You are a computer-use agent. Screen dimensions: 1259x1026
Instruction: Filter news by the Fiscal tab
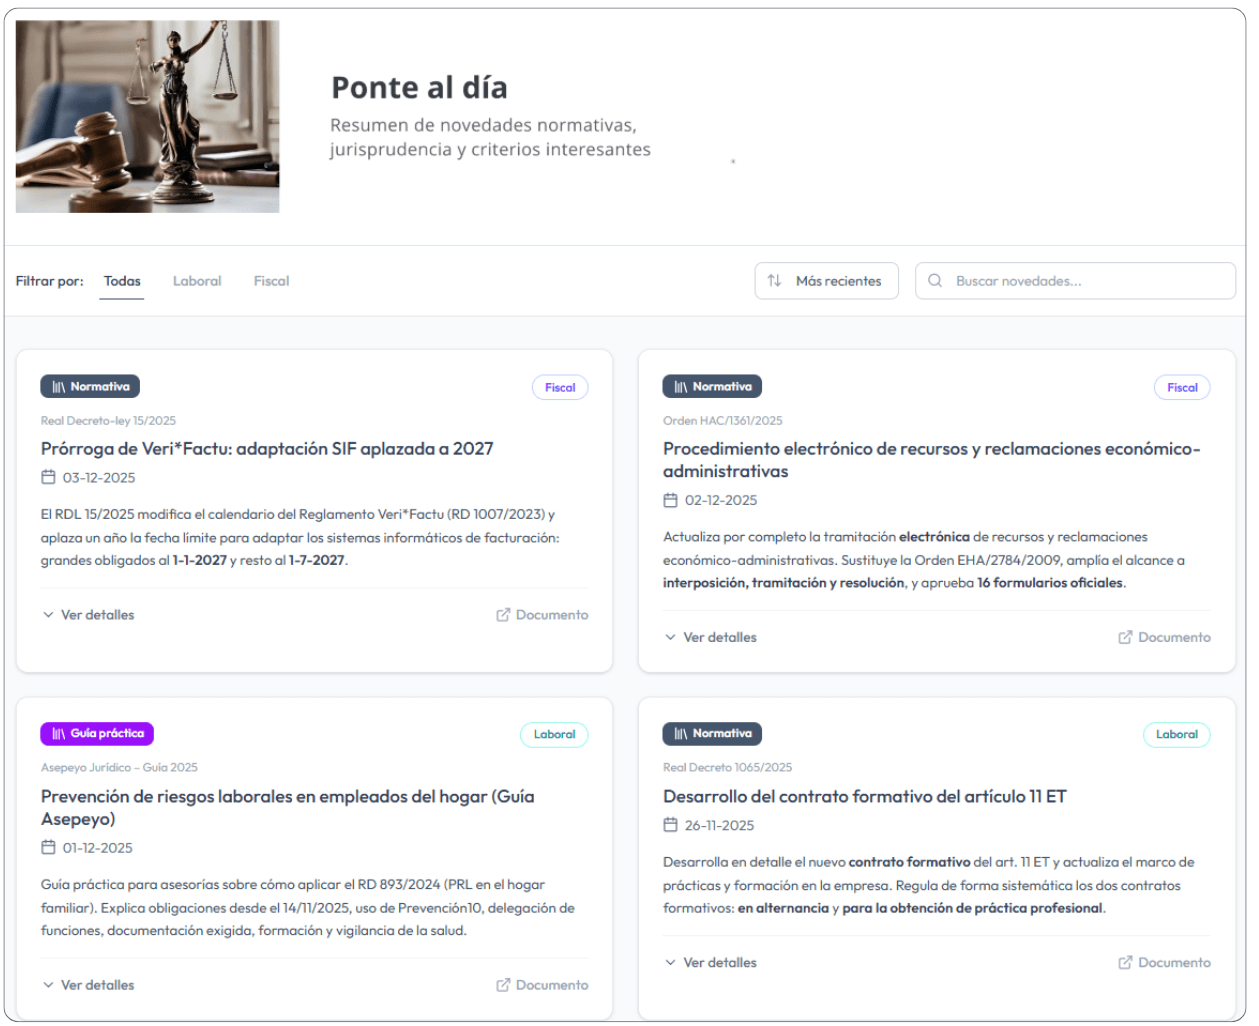coord(271,281)
